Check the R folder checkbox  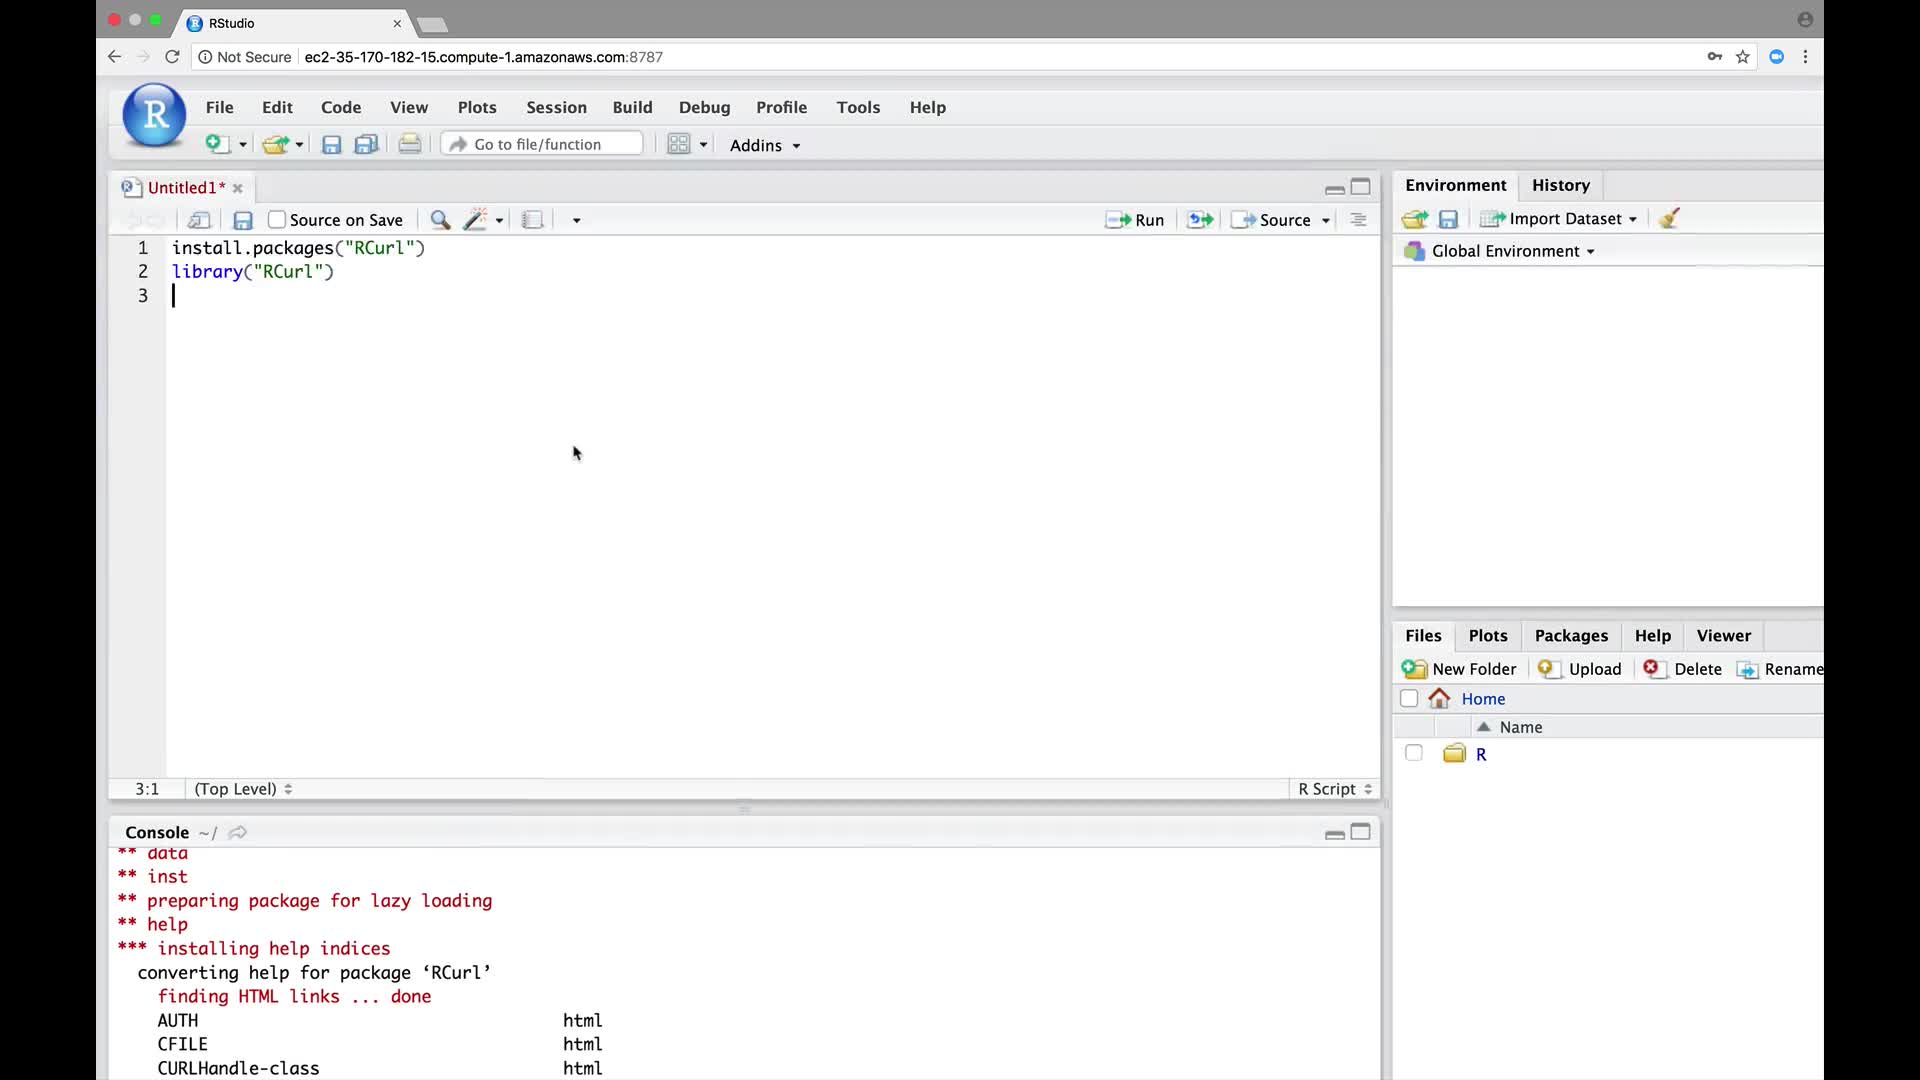point(1413,754)
